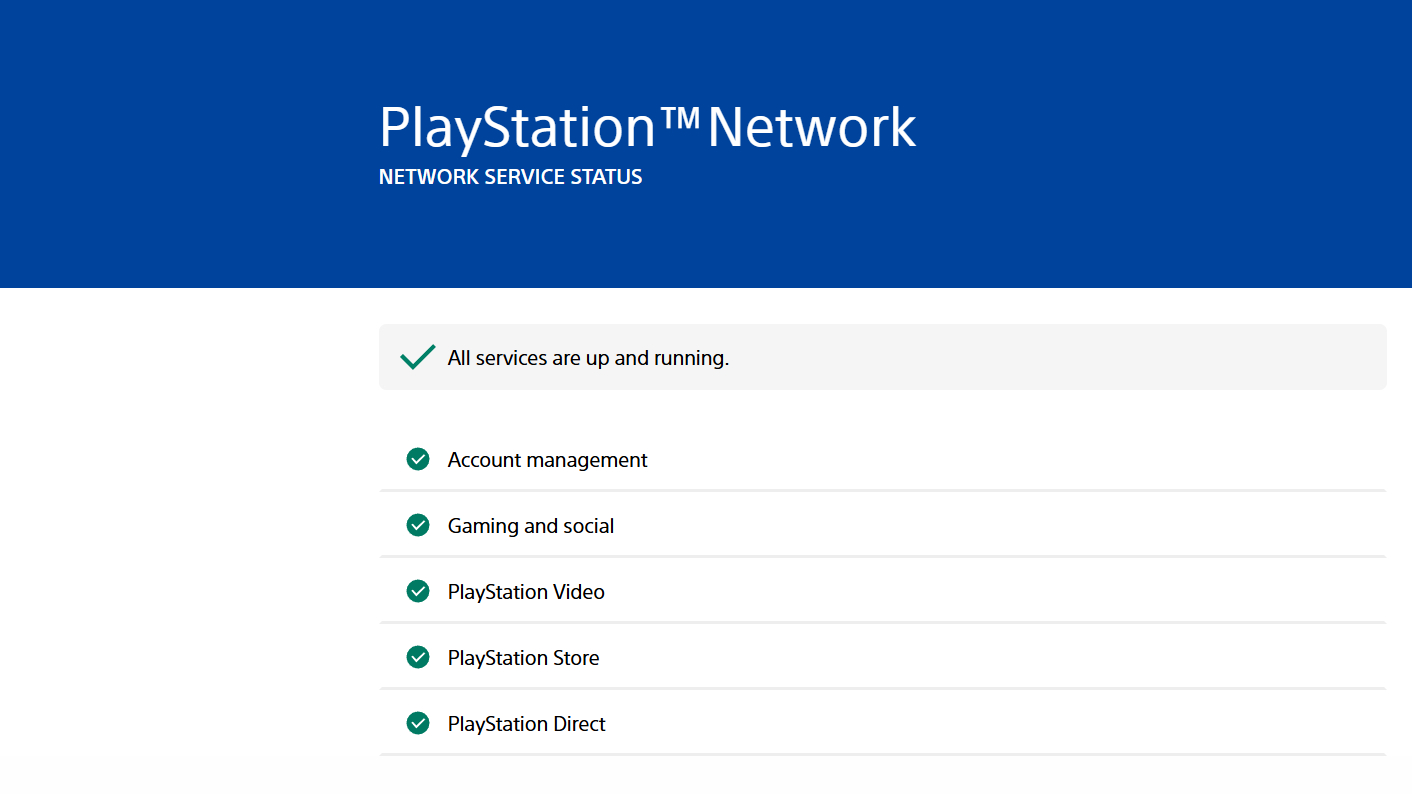The image size is (1412, 794).
Task: Click the PlayStation Direct status check icon
Action: pos(418,723)
